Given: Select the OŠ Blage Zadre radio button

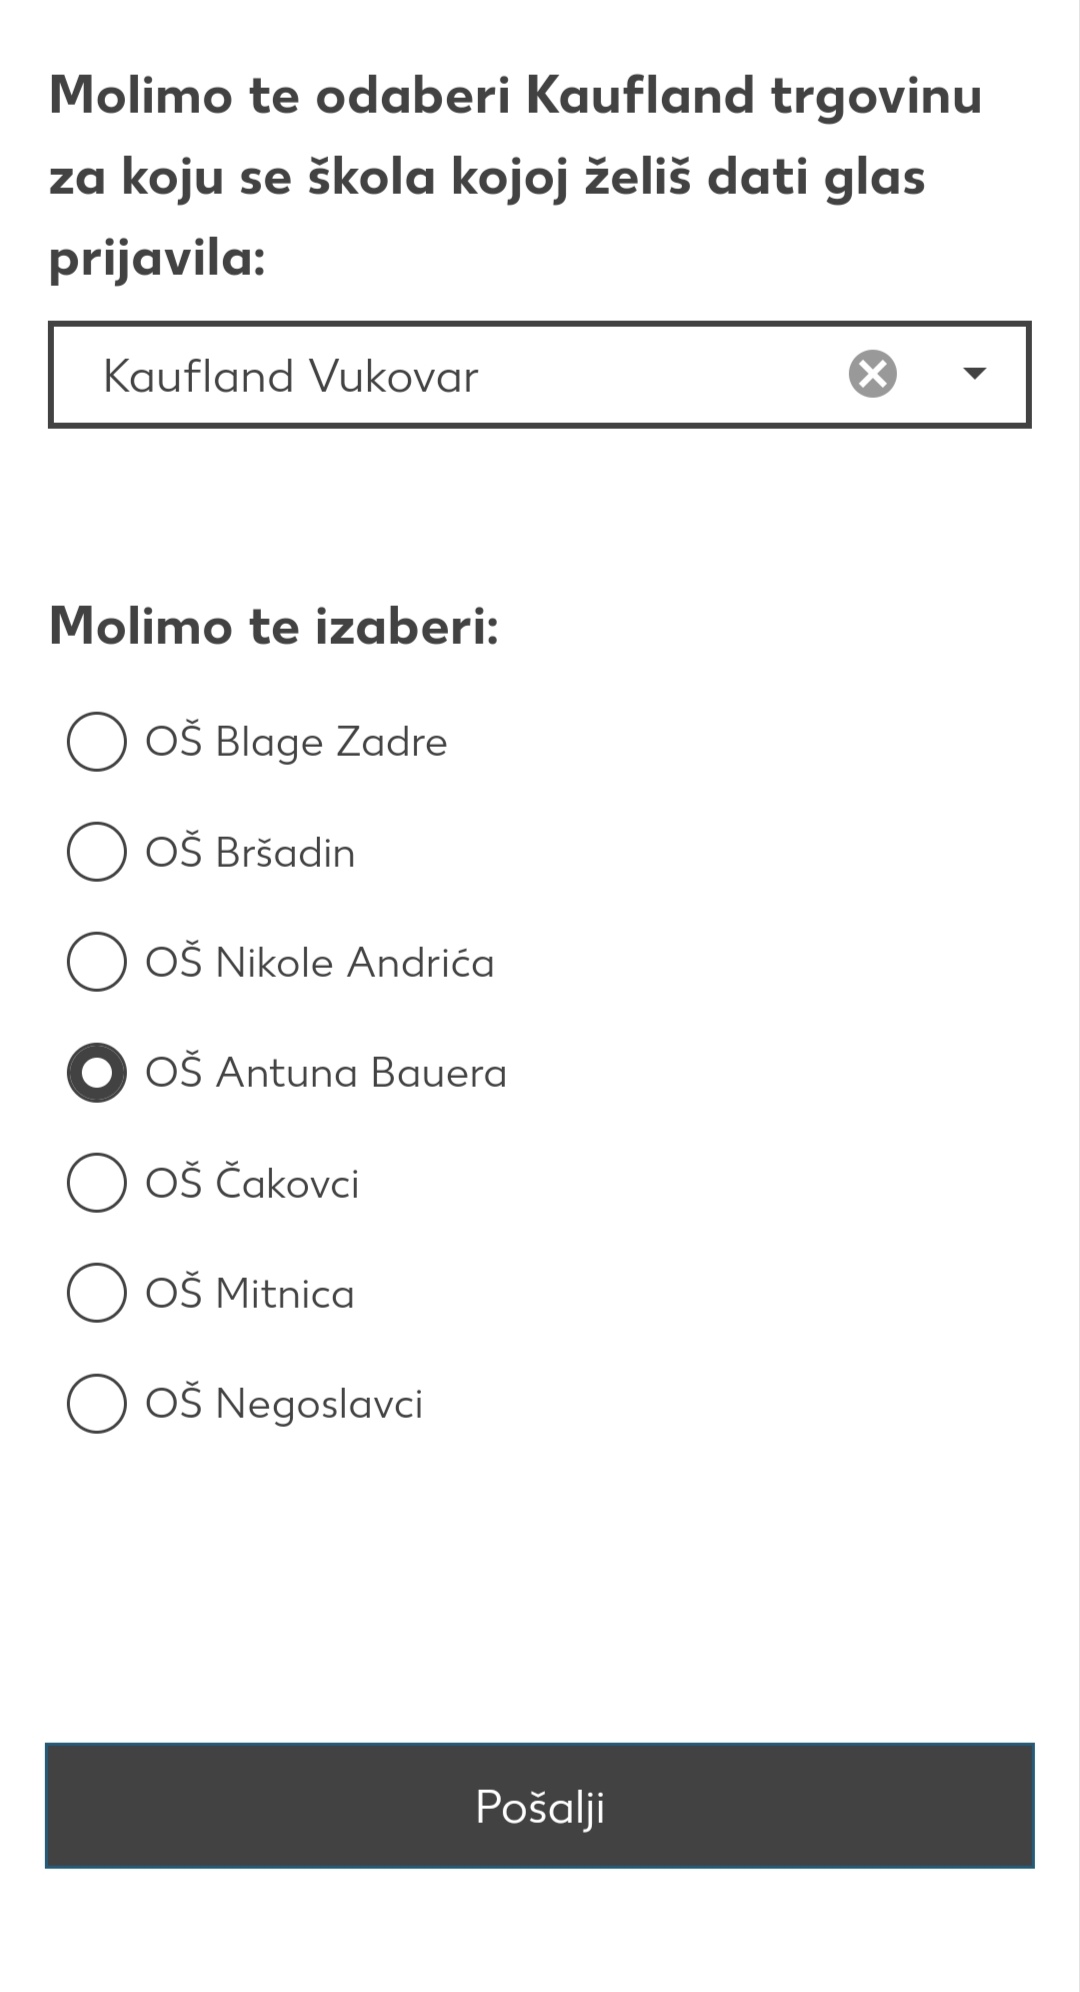Looking at the screenshot, I should [x=97, y=741].
